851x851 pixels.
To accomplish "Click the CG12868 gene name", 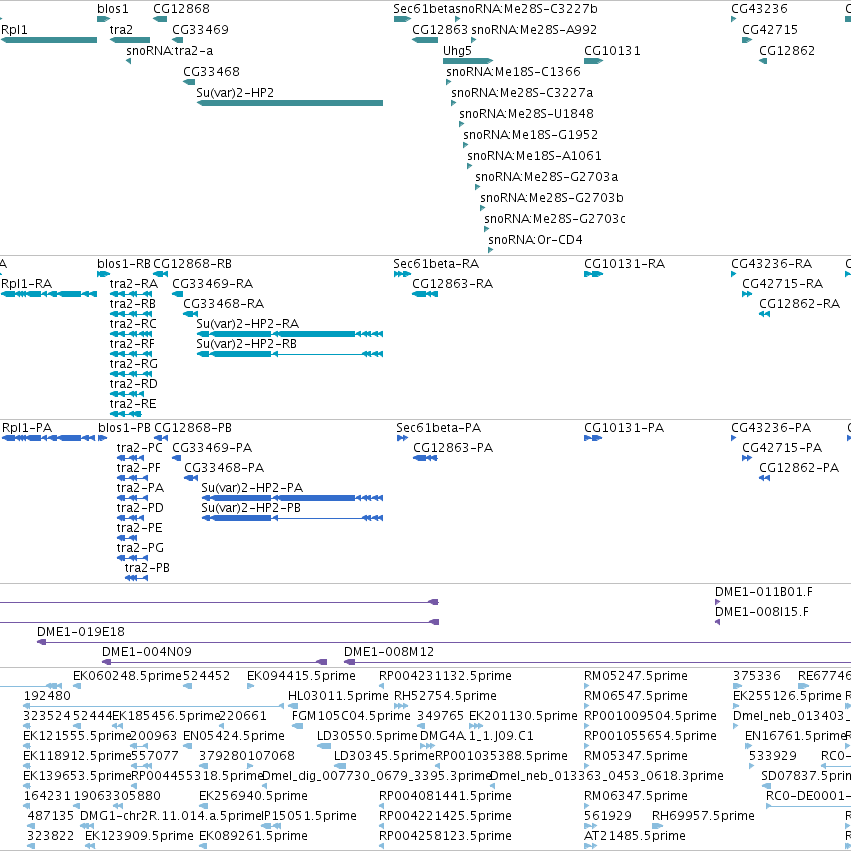I will 181,9.
